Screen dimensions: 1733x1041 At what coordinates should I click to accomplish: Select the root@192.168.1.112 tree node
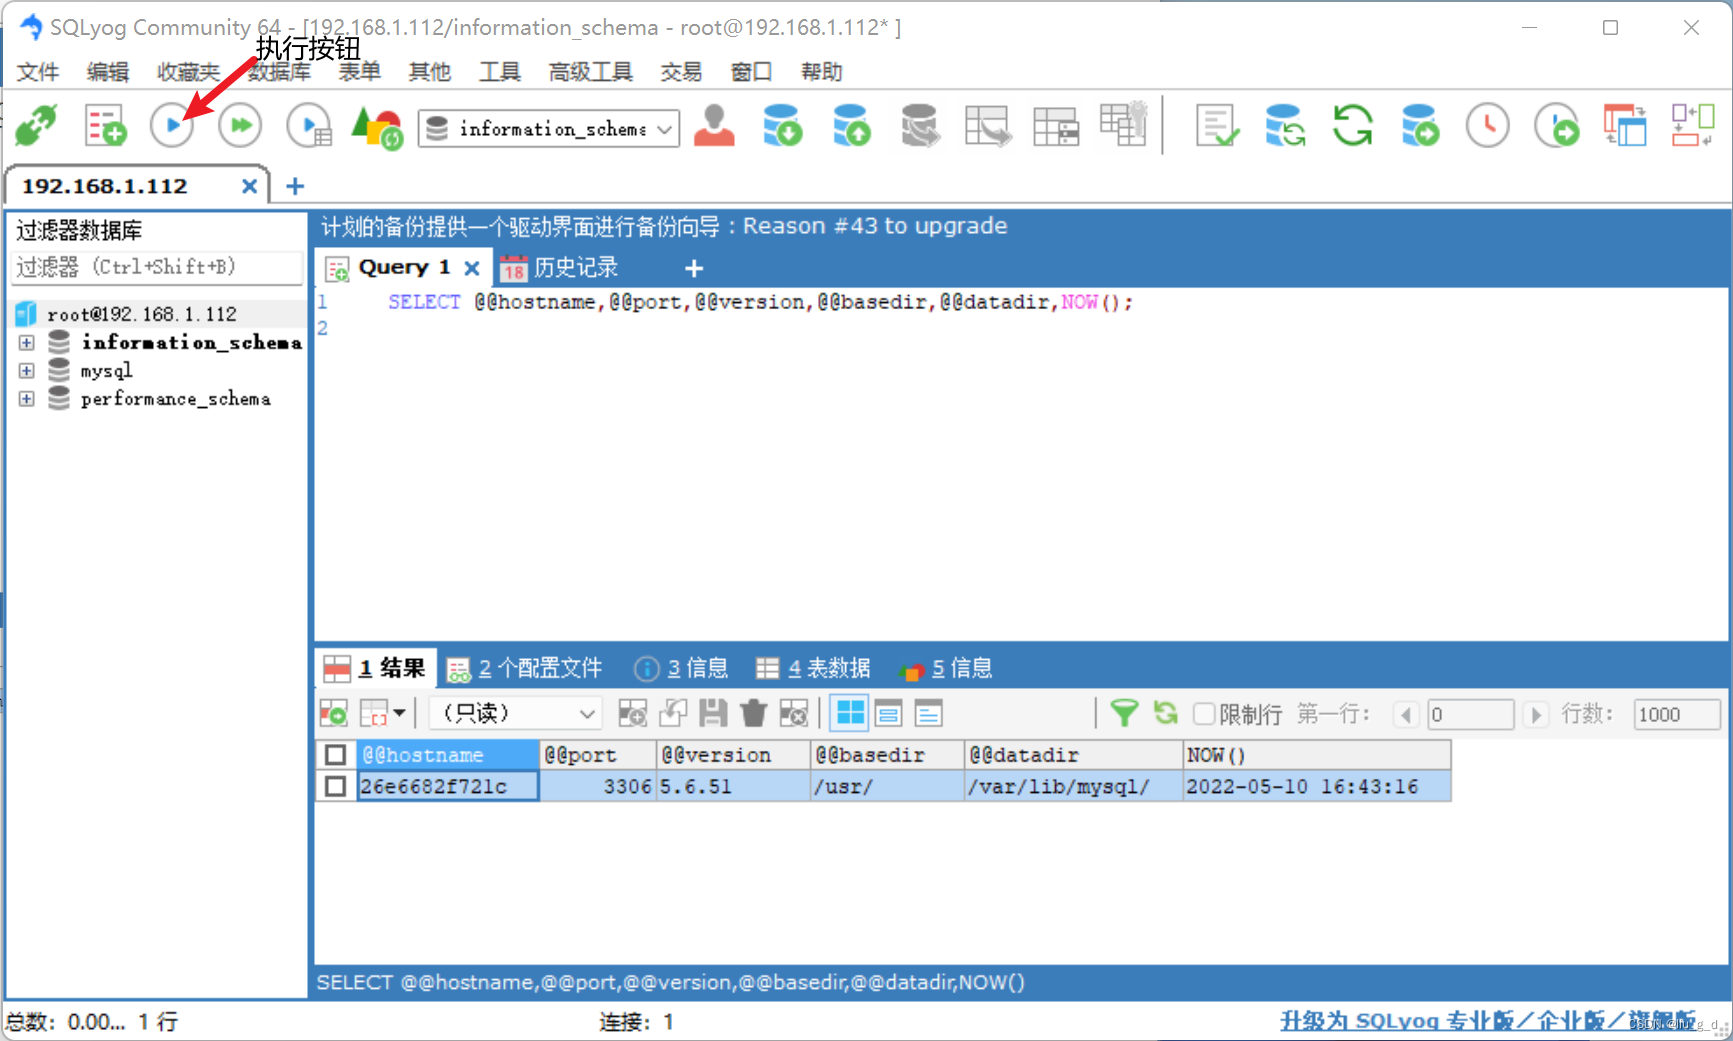click(x=140, y=314)
